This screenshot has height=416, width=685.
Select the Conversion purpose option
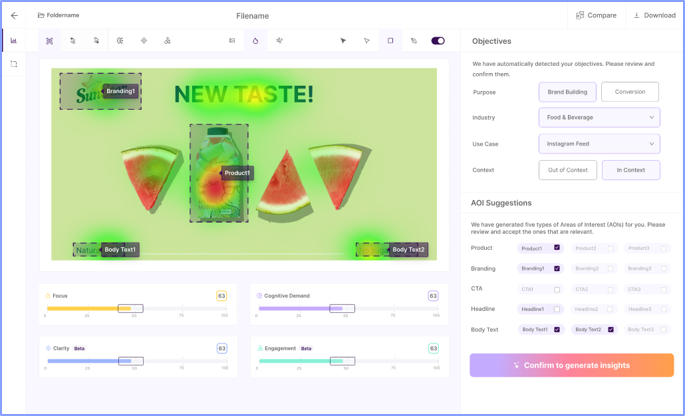(x=630, y=92)
